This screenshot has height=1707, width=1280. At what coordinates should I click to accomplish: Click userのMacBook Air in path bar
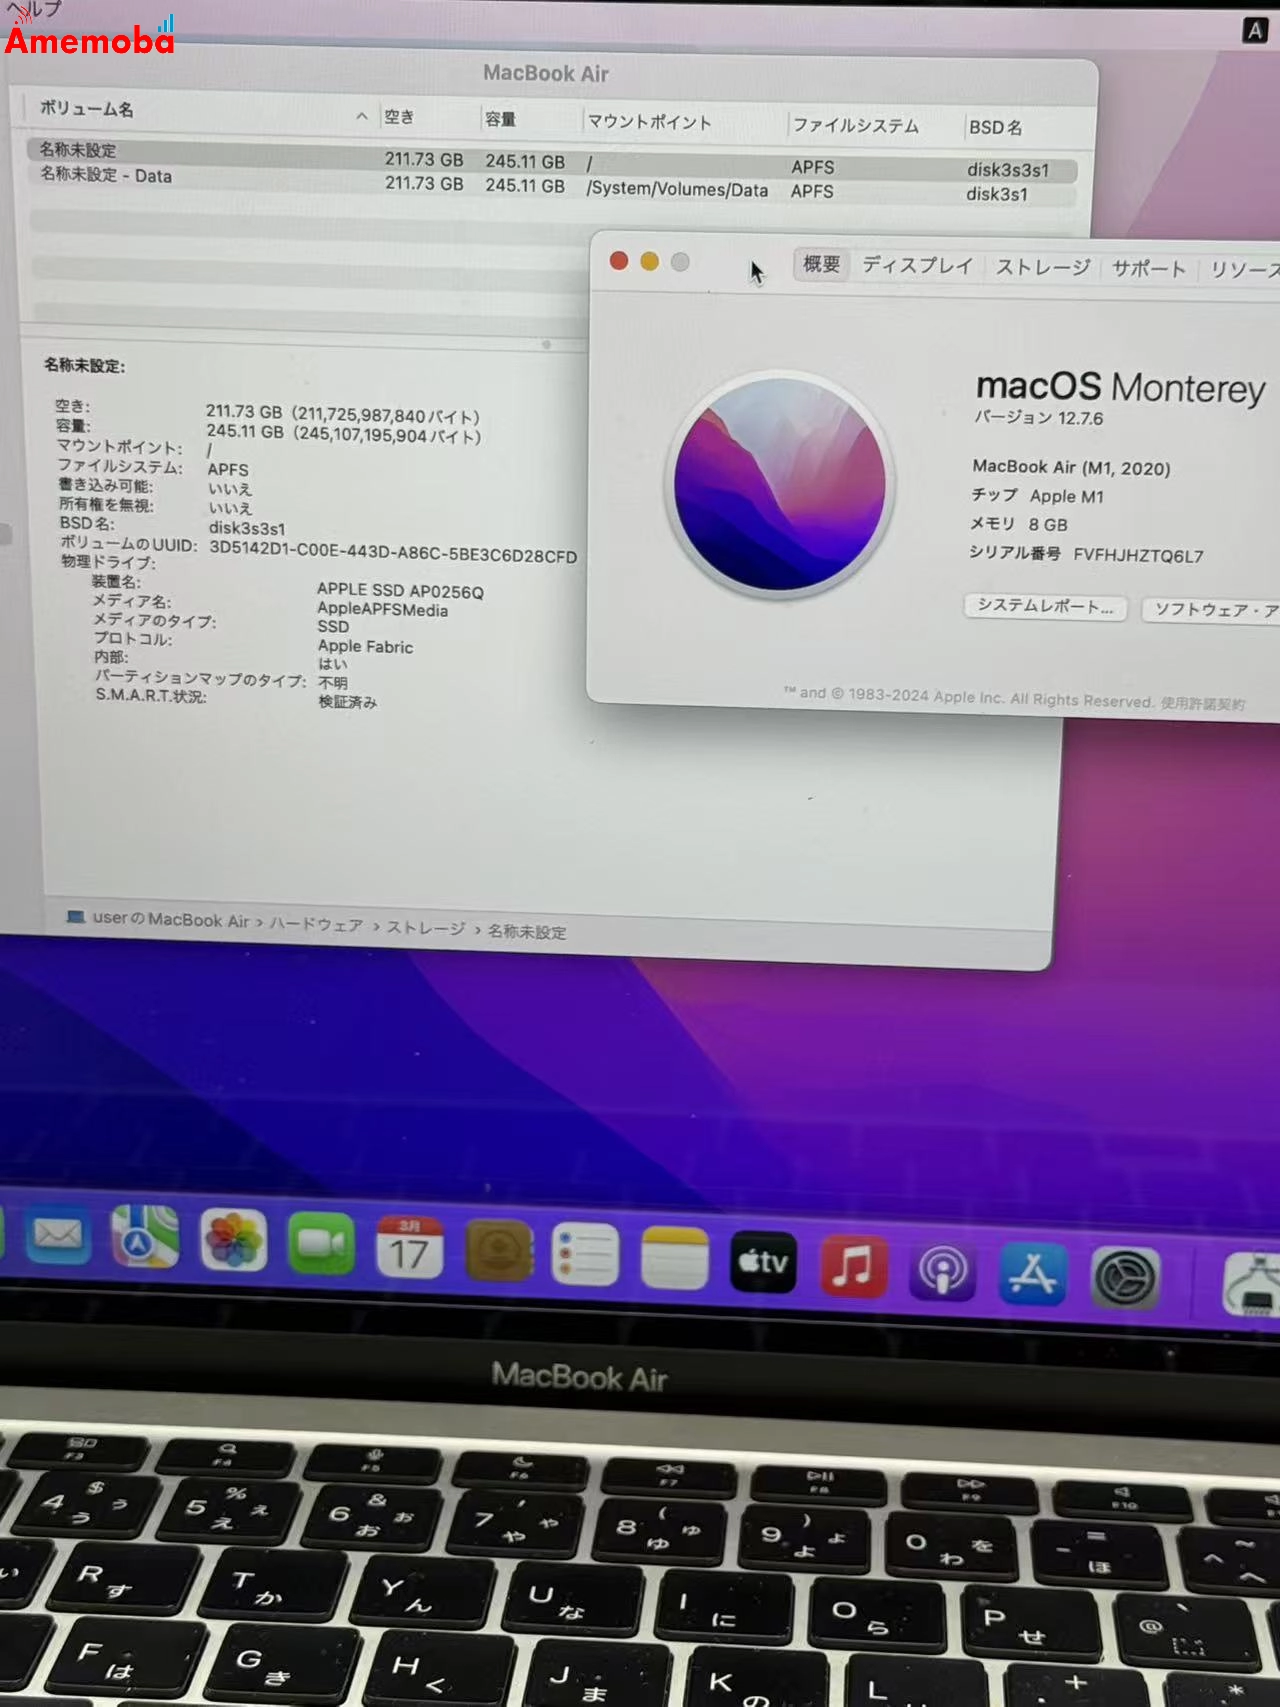point(170,919)
